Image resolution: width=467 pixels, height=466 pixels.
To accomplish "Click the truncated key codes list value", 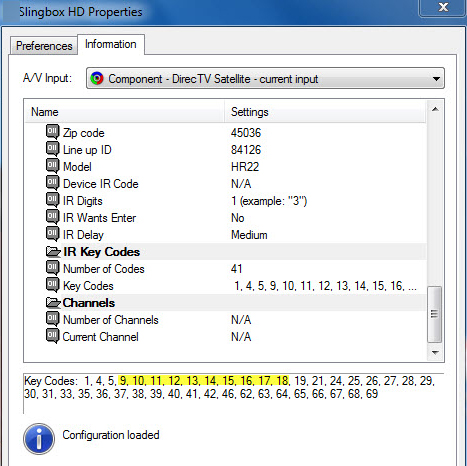I will [325, 286].
